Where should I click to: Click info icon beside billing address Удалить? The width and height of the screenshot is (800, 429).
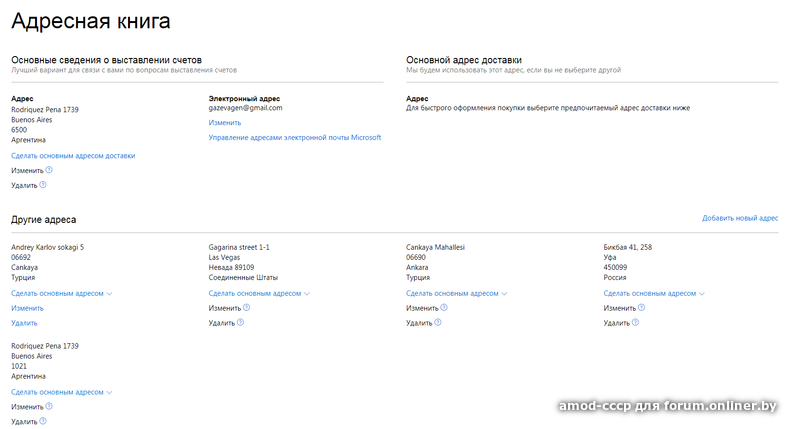click(x=44, y=185)
